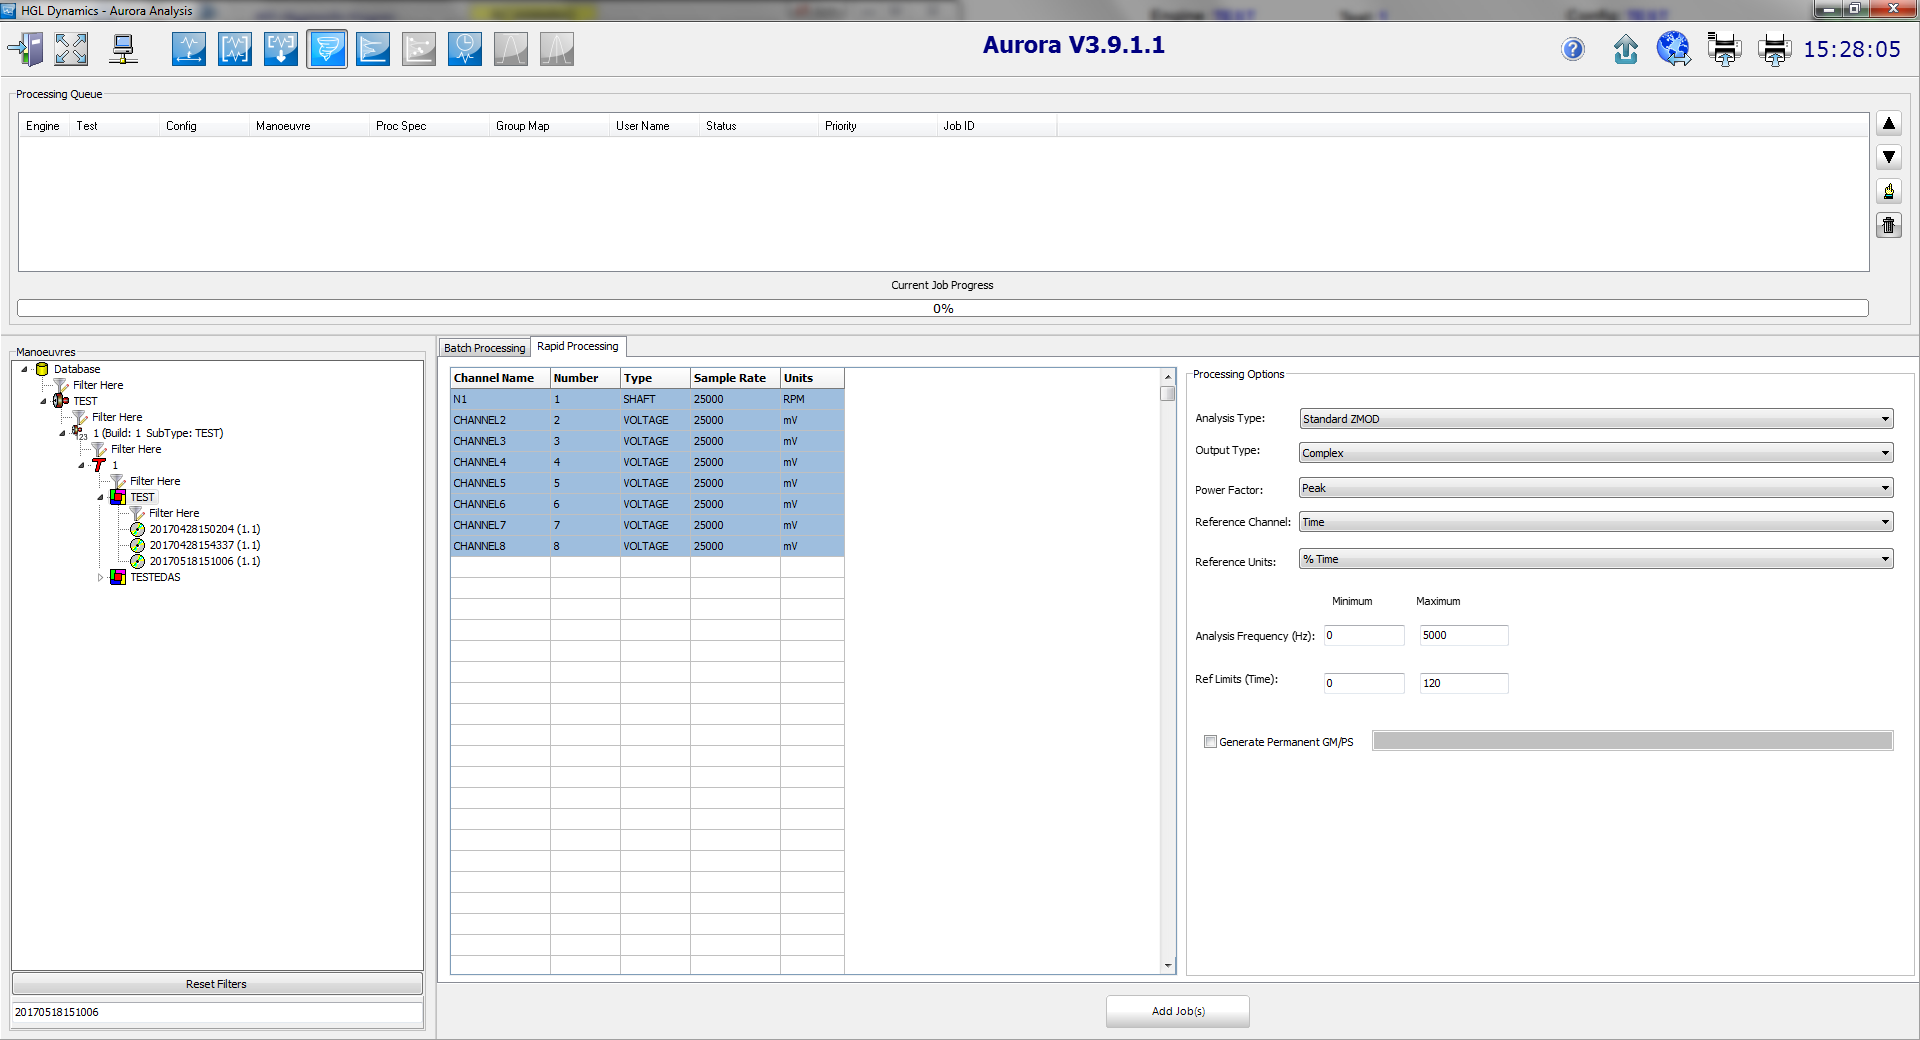
Task: Open the Analysis Type dropdown
Action: (x=1596, y=419)
